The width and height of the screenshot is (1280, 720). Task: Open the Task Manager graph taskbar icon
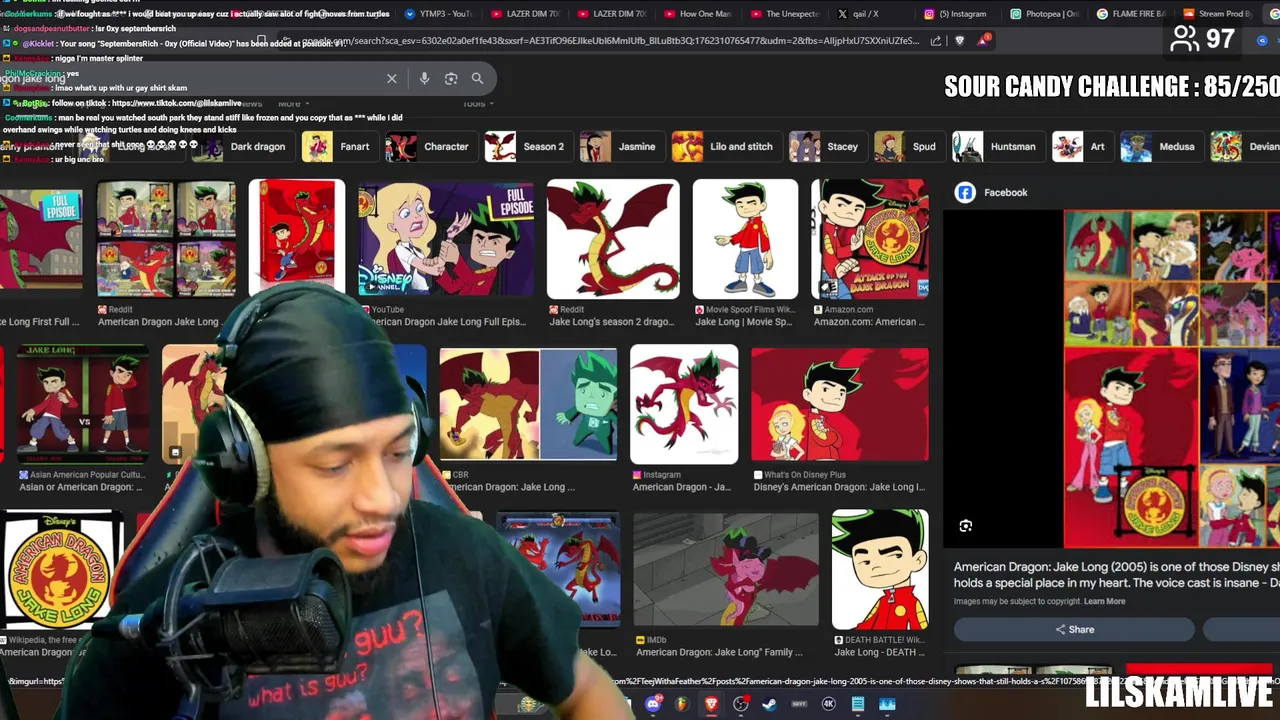click(887, 704)
